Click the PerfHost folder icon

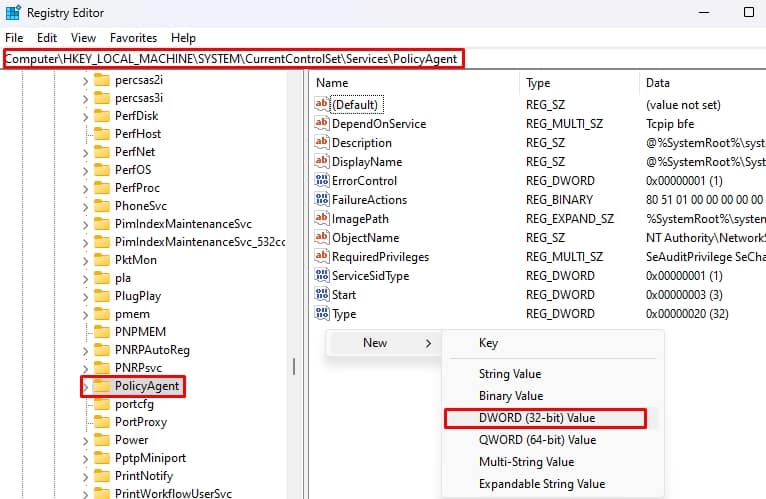pyautogui.click(x=102, y=134)
